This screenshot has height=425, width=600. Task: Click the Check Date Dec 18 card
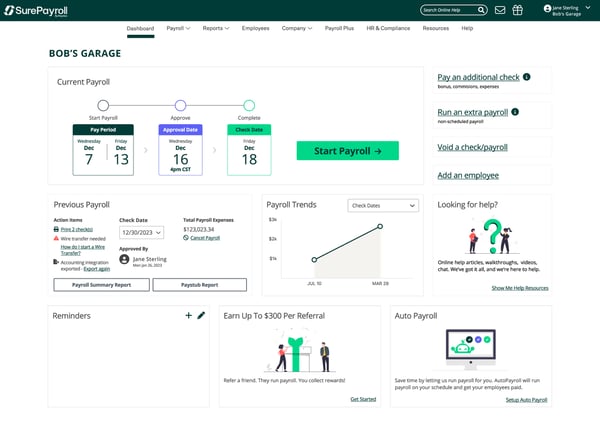pyautogui.click(x=249, y=150)
